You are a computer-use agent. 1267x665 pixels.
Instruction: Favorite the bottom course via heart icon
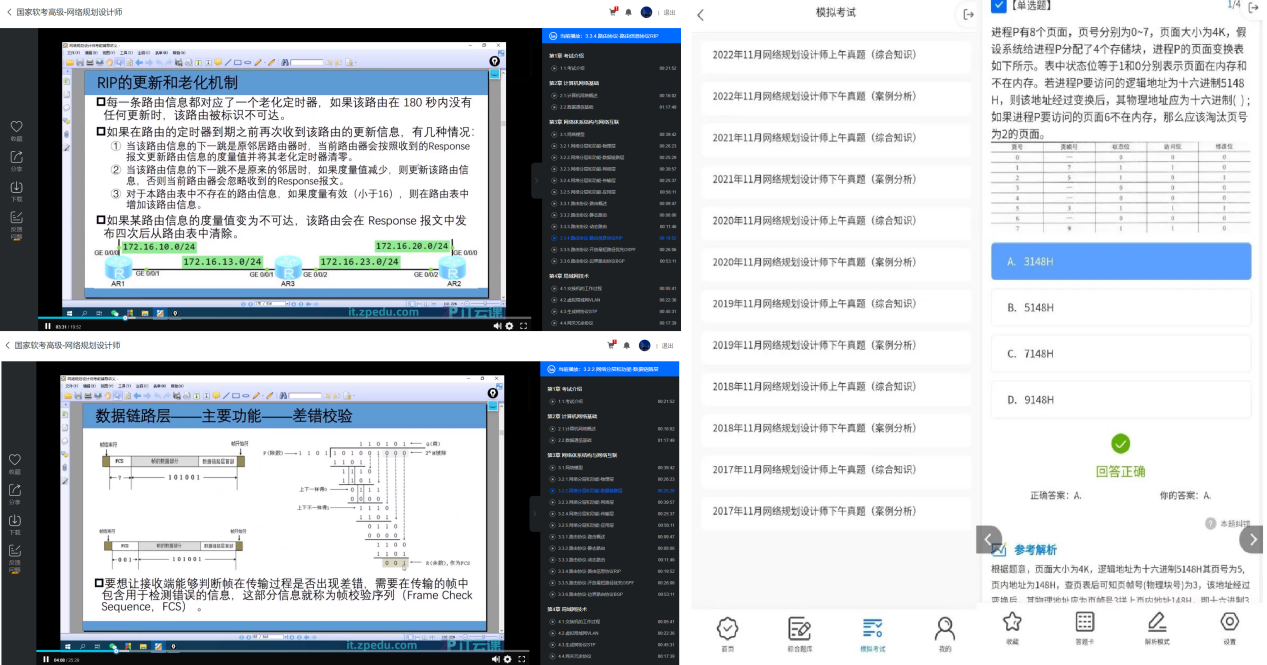(x=15, y=460)
